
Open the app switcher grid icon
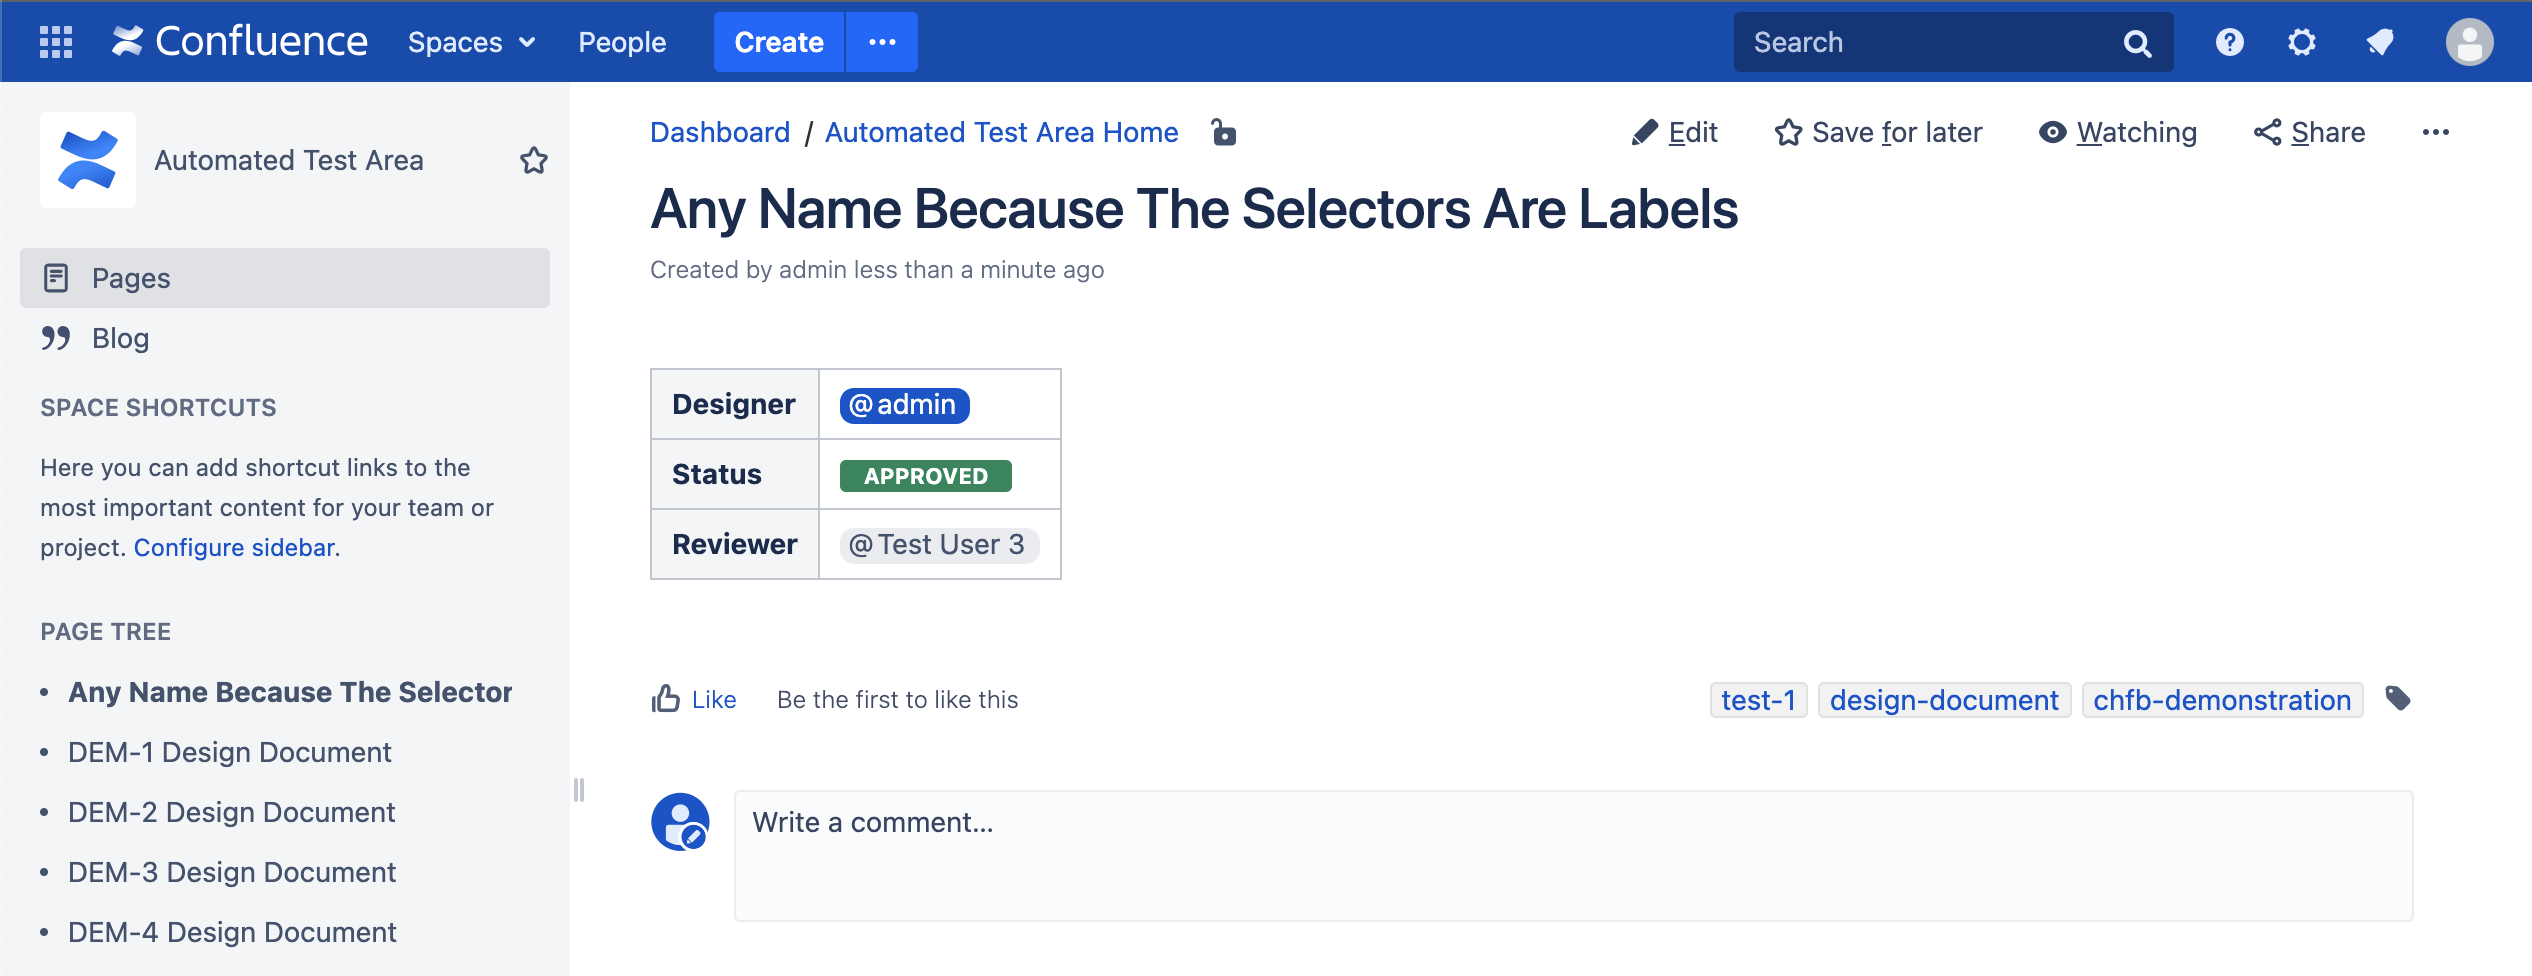click(x=56, y=42)
